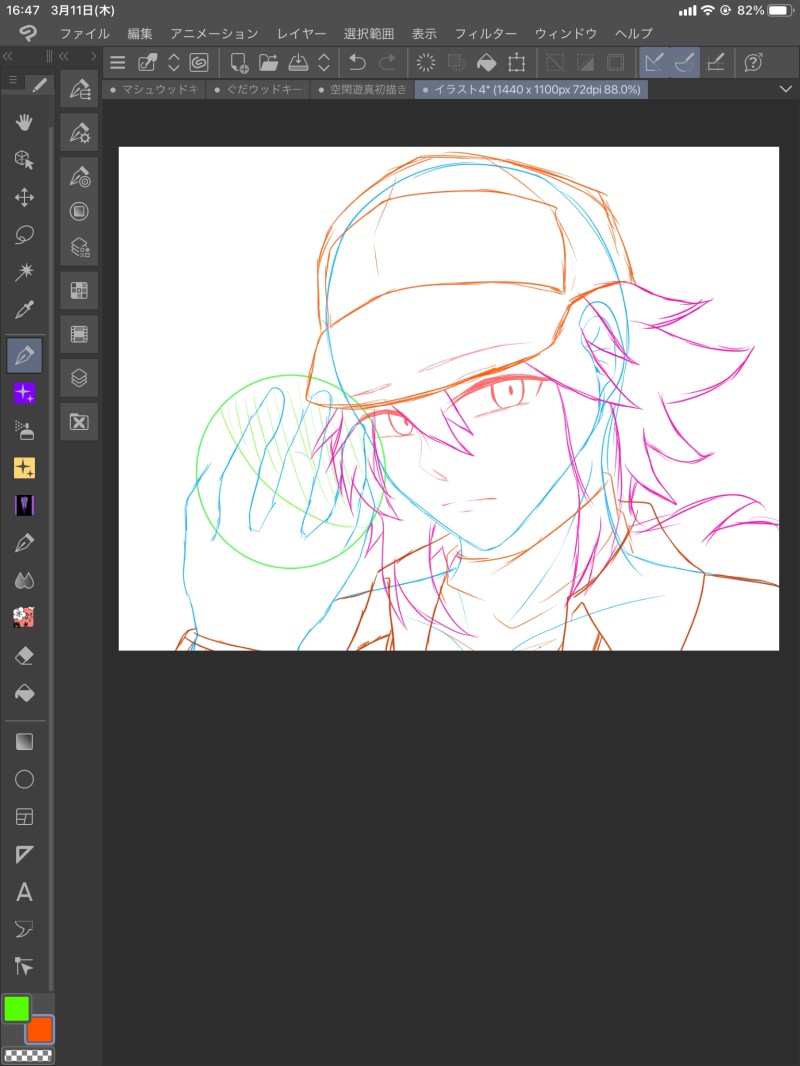Click the hamburger menu in command bar
Image resolution: width=800 pixels, height=1066 pixels.
pos(118,63)
